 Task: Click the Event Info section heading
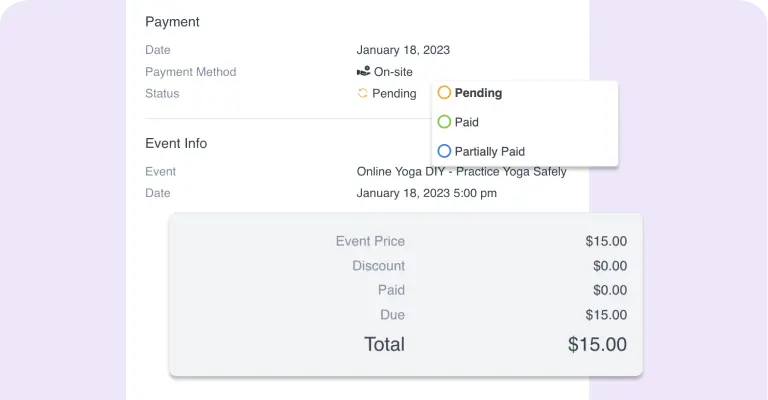click(x=176, y=143)
